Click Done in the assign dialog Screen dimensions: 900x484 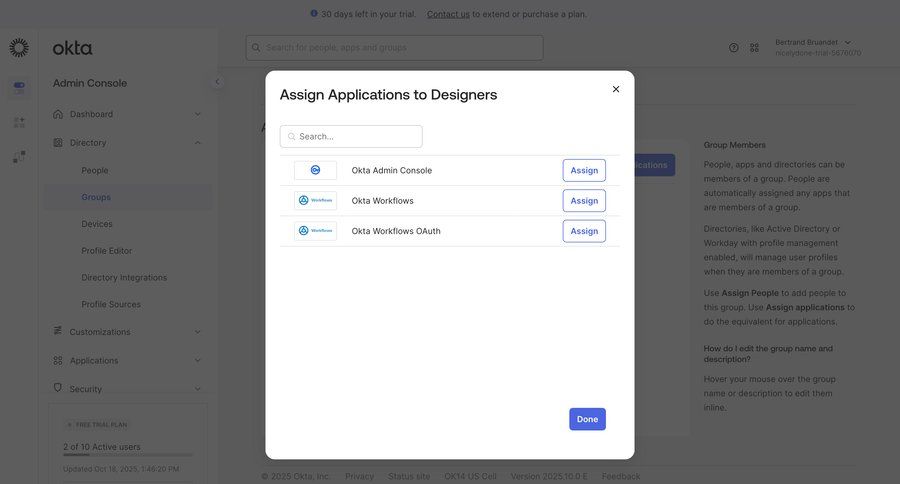tap(587, 419)
